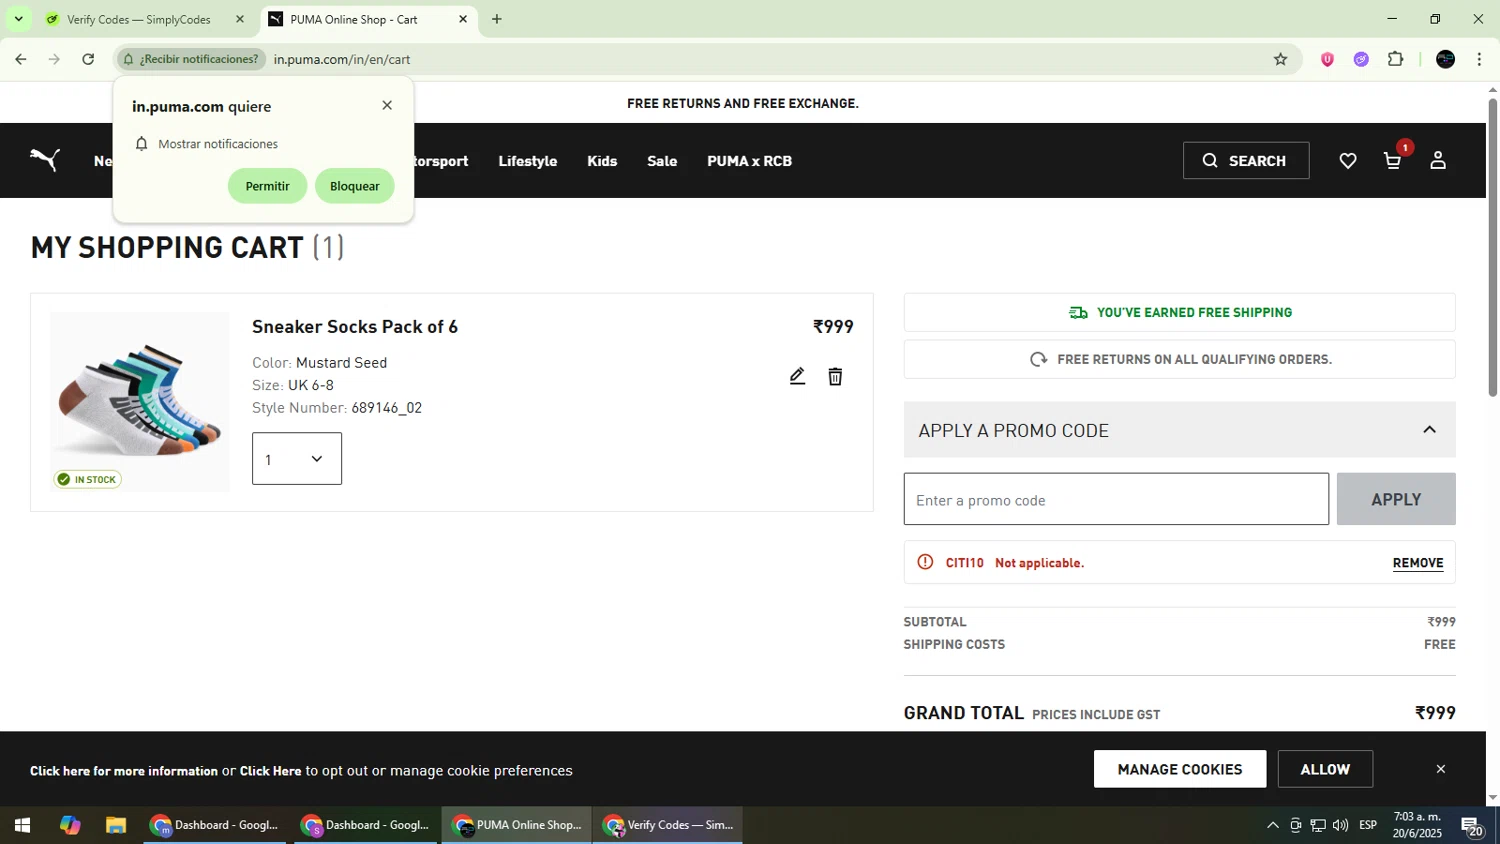Screen dimensions: 1500x844
Task: Close the PUMA Online Shop Cart tab
Action: (x=463, y=19)
